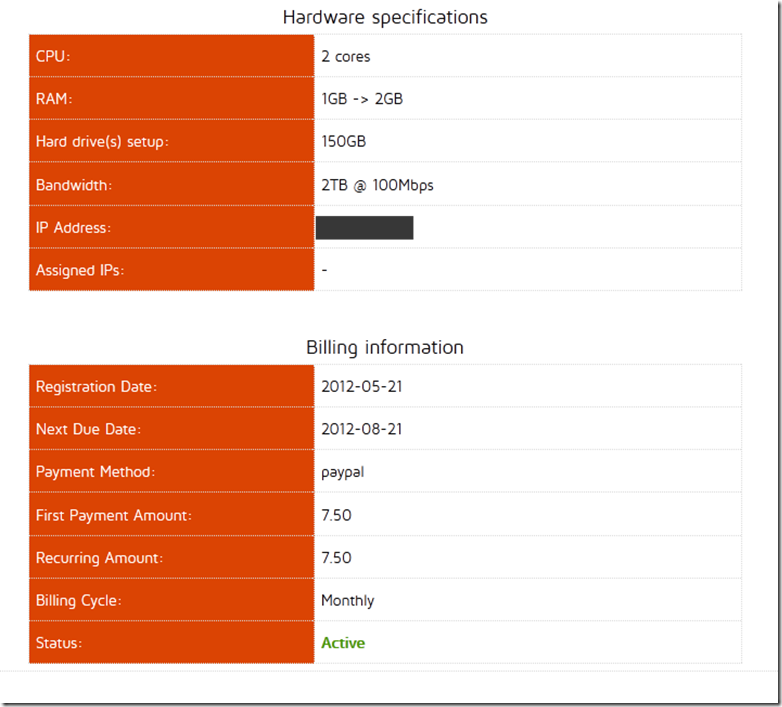Select the 'Next Due Date:' label
This screenshot has height=707, width=782.
tap(88, 429)
